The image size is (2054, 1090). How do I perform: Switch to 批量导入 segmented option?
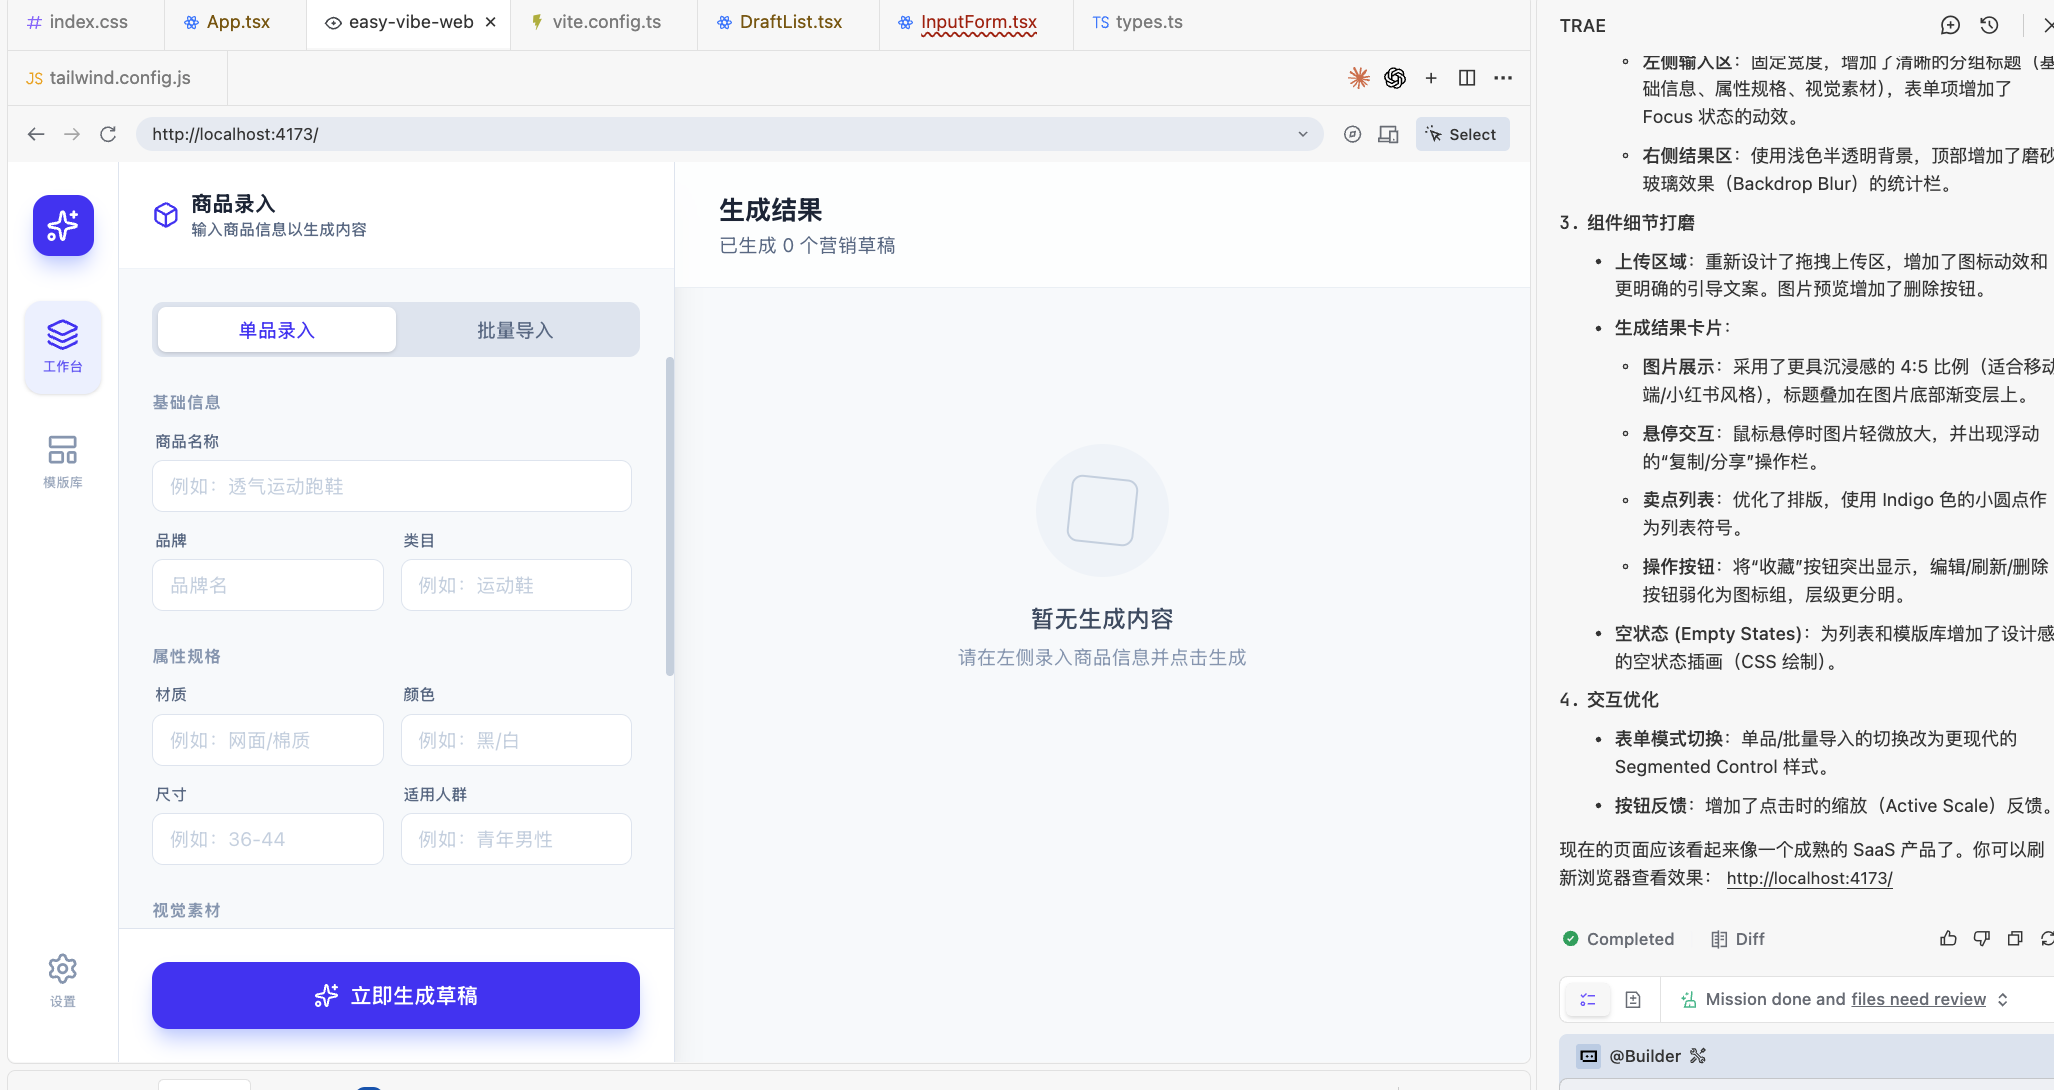[x=515, y=330]
